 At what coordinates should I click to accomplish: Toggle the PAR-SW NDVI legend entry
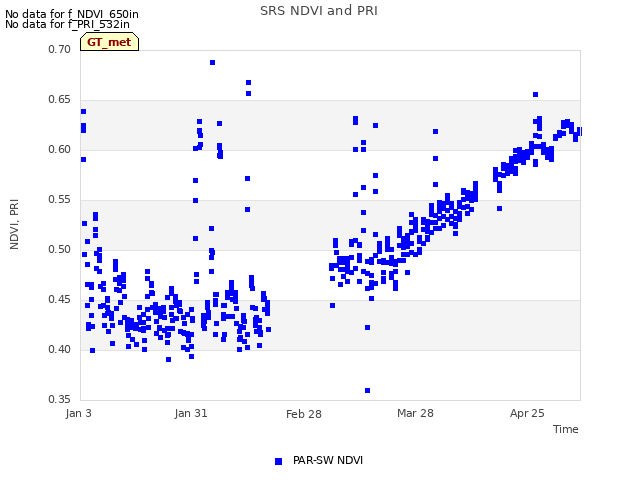pos(319,460)
